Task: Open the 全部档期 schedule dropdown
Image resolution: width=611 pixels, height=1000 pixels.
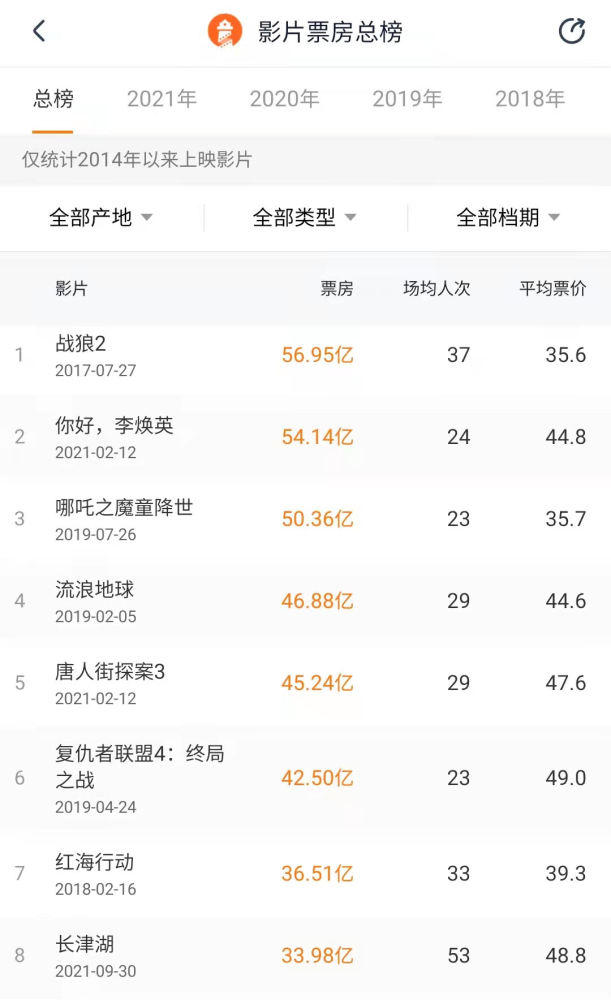Action: point(508,217)
